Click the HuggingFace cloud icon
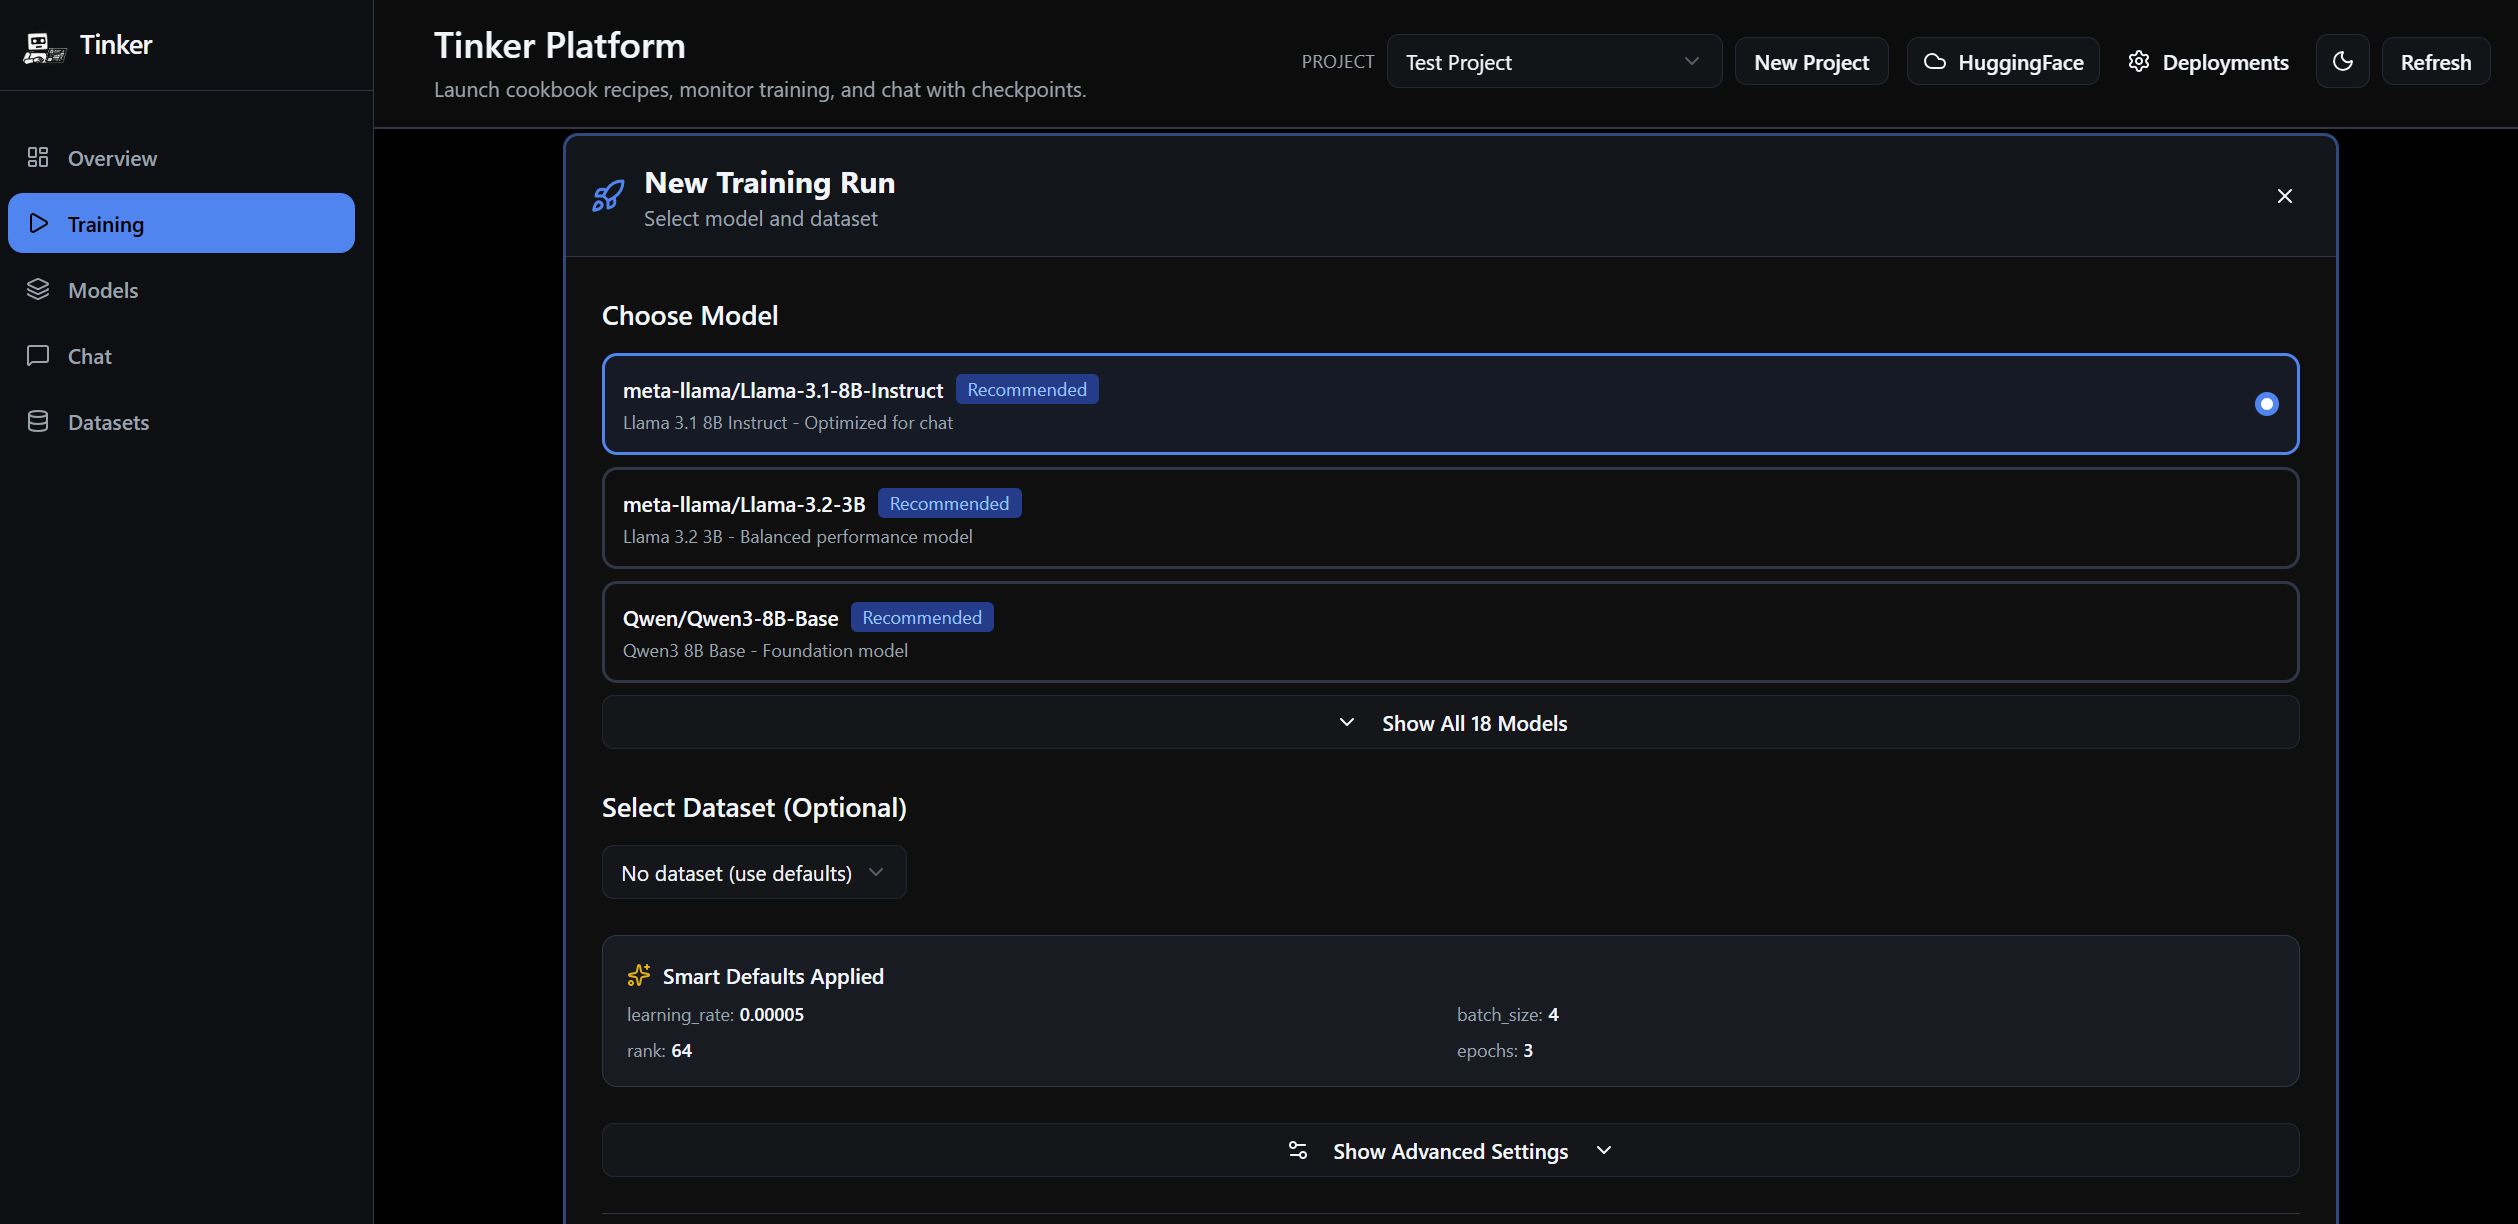Screen dimensions: 2518x1224 tap(1935, 62)
